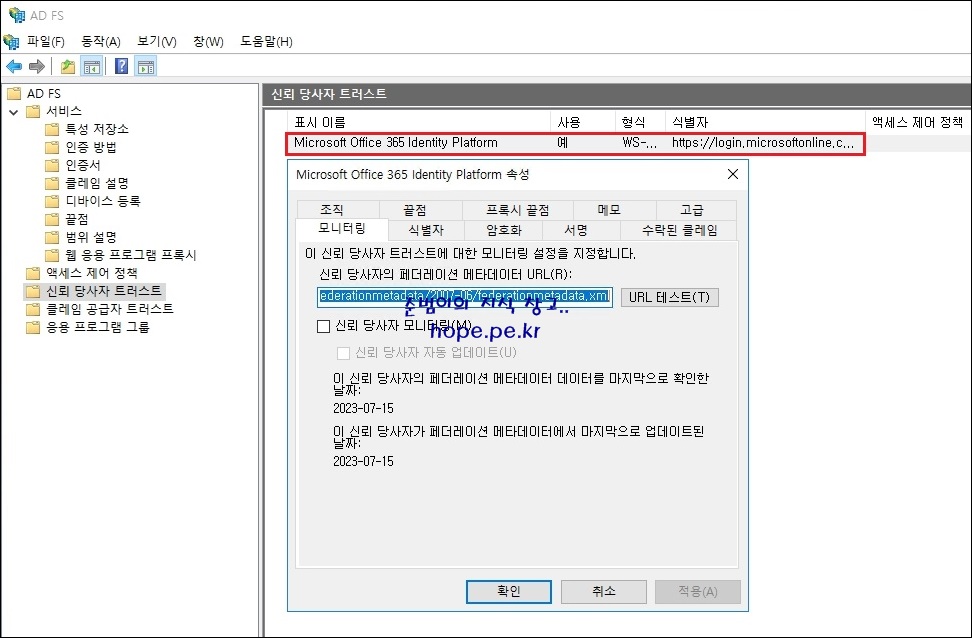Close the 속성 dialog with X

[x=733, y=174]
